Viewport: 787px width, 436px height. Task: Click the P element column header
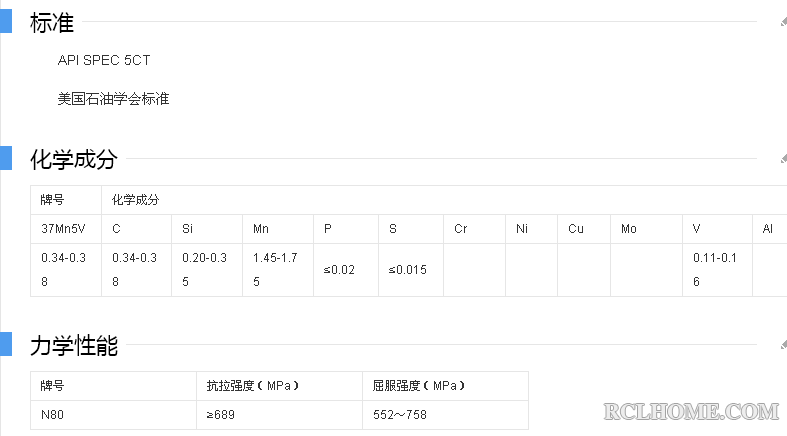click(x=346, y=229)
